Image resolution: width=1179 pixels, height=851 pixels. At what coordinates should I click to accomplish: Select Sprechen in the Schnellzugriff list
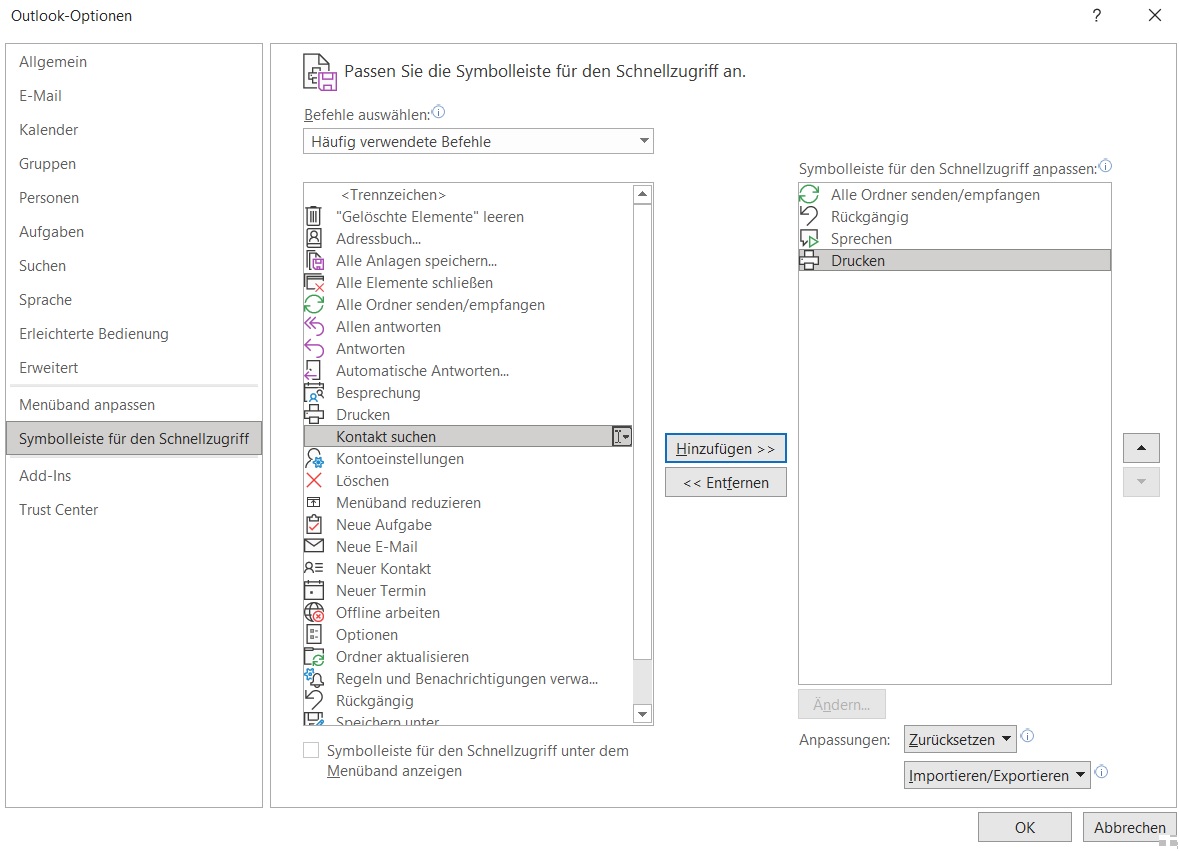tap(955, 238)
